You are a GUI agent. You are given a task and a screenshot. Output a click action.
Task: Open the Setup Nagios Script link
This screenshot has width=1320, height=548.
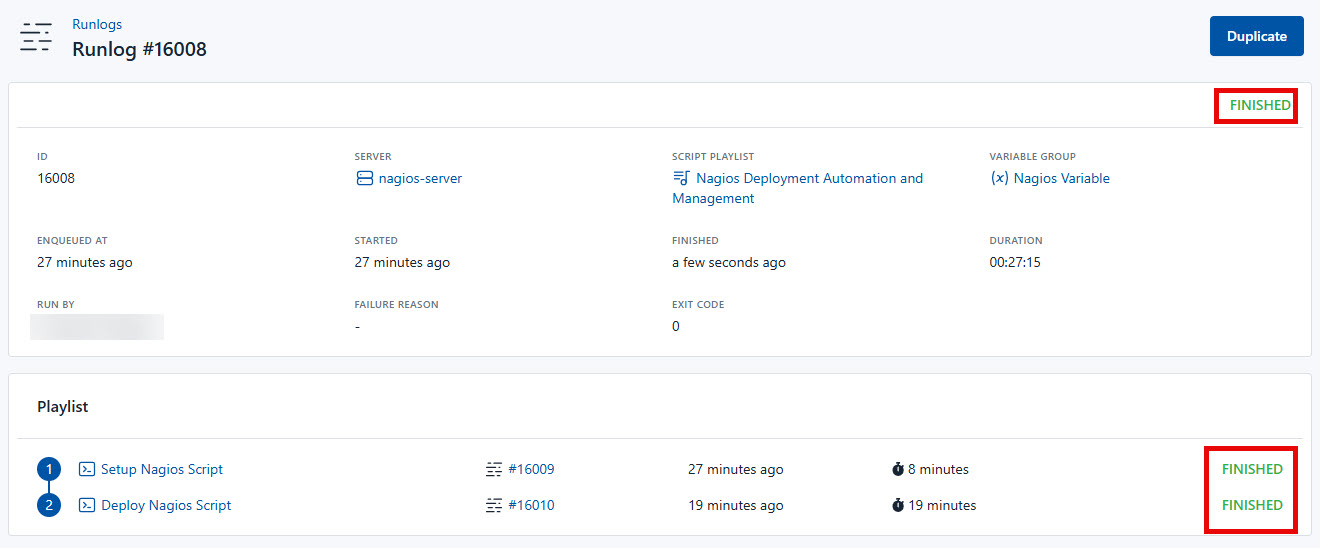[x=161, y=469]
